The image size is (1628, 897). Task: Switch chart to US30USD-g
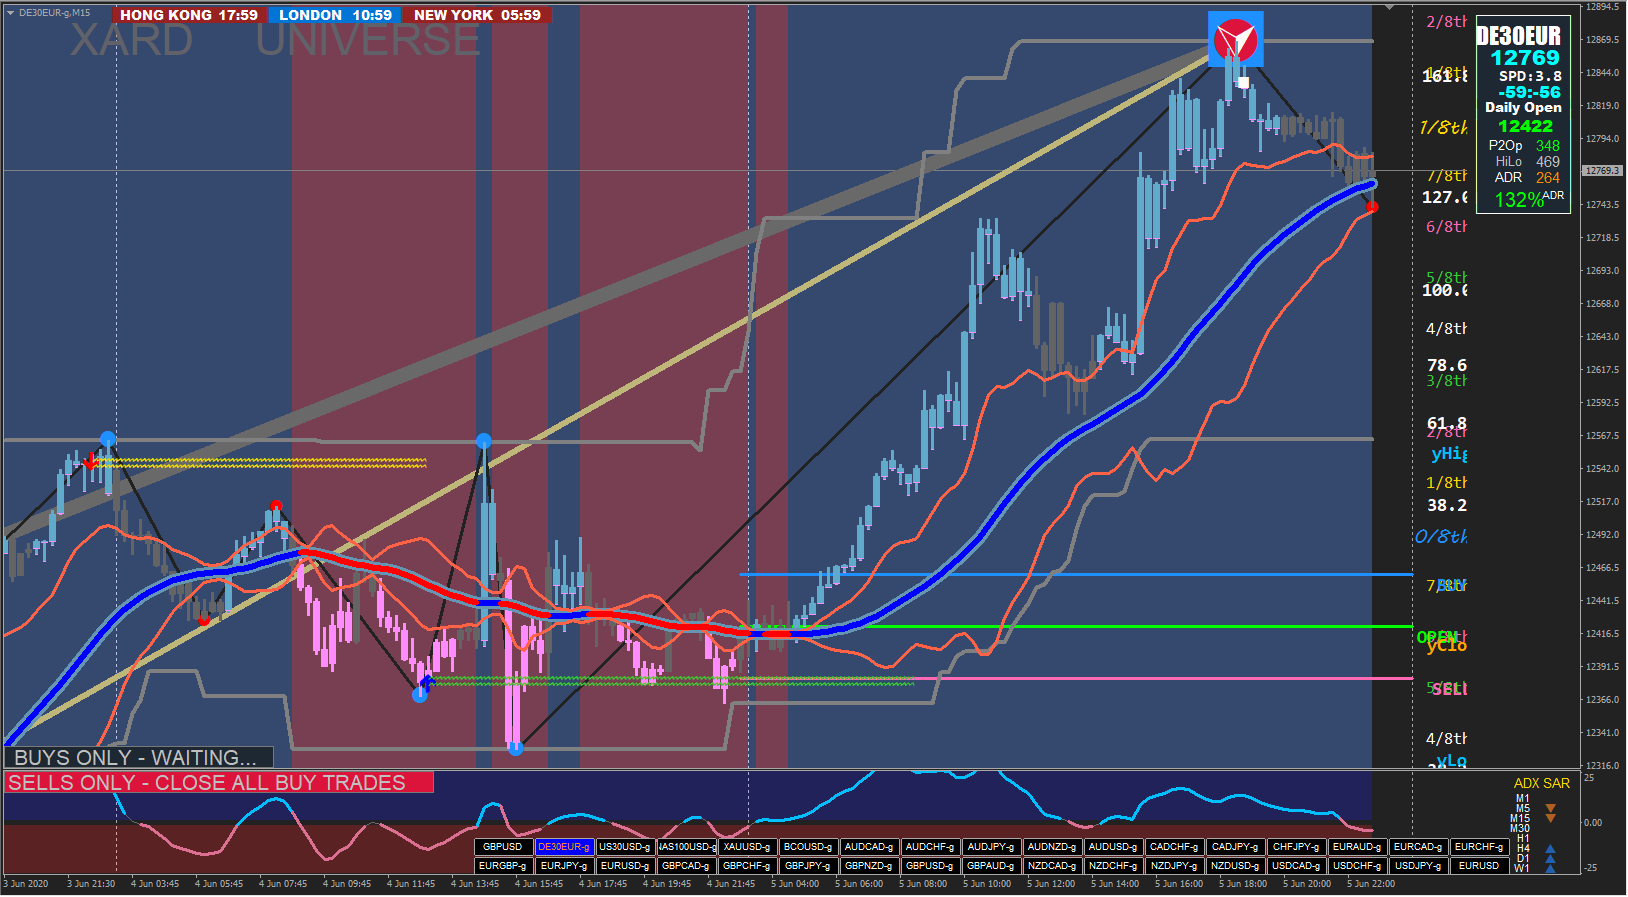coord(625,847)
